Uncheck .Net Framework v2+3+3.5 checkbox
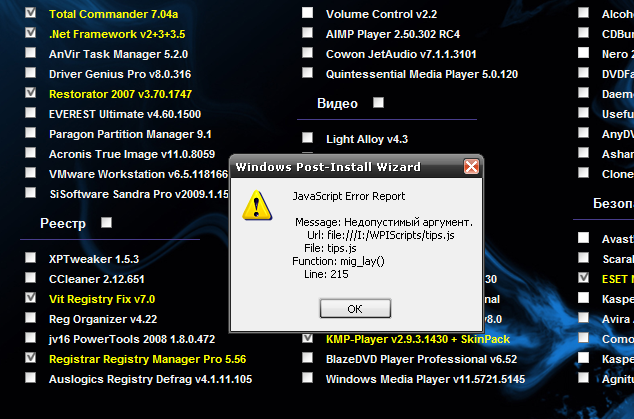 pos(30,33)
